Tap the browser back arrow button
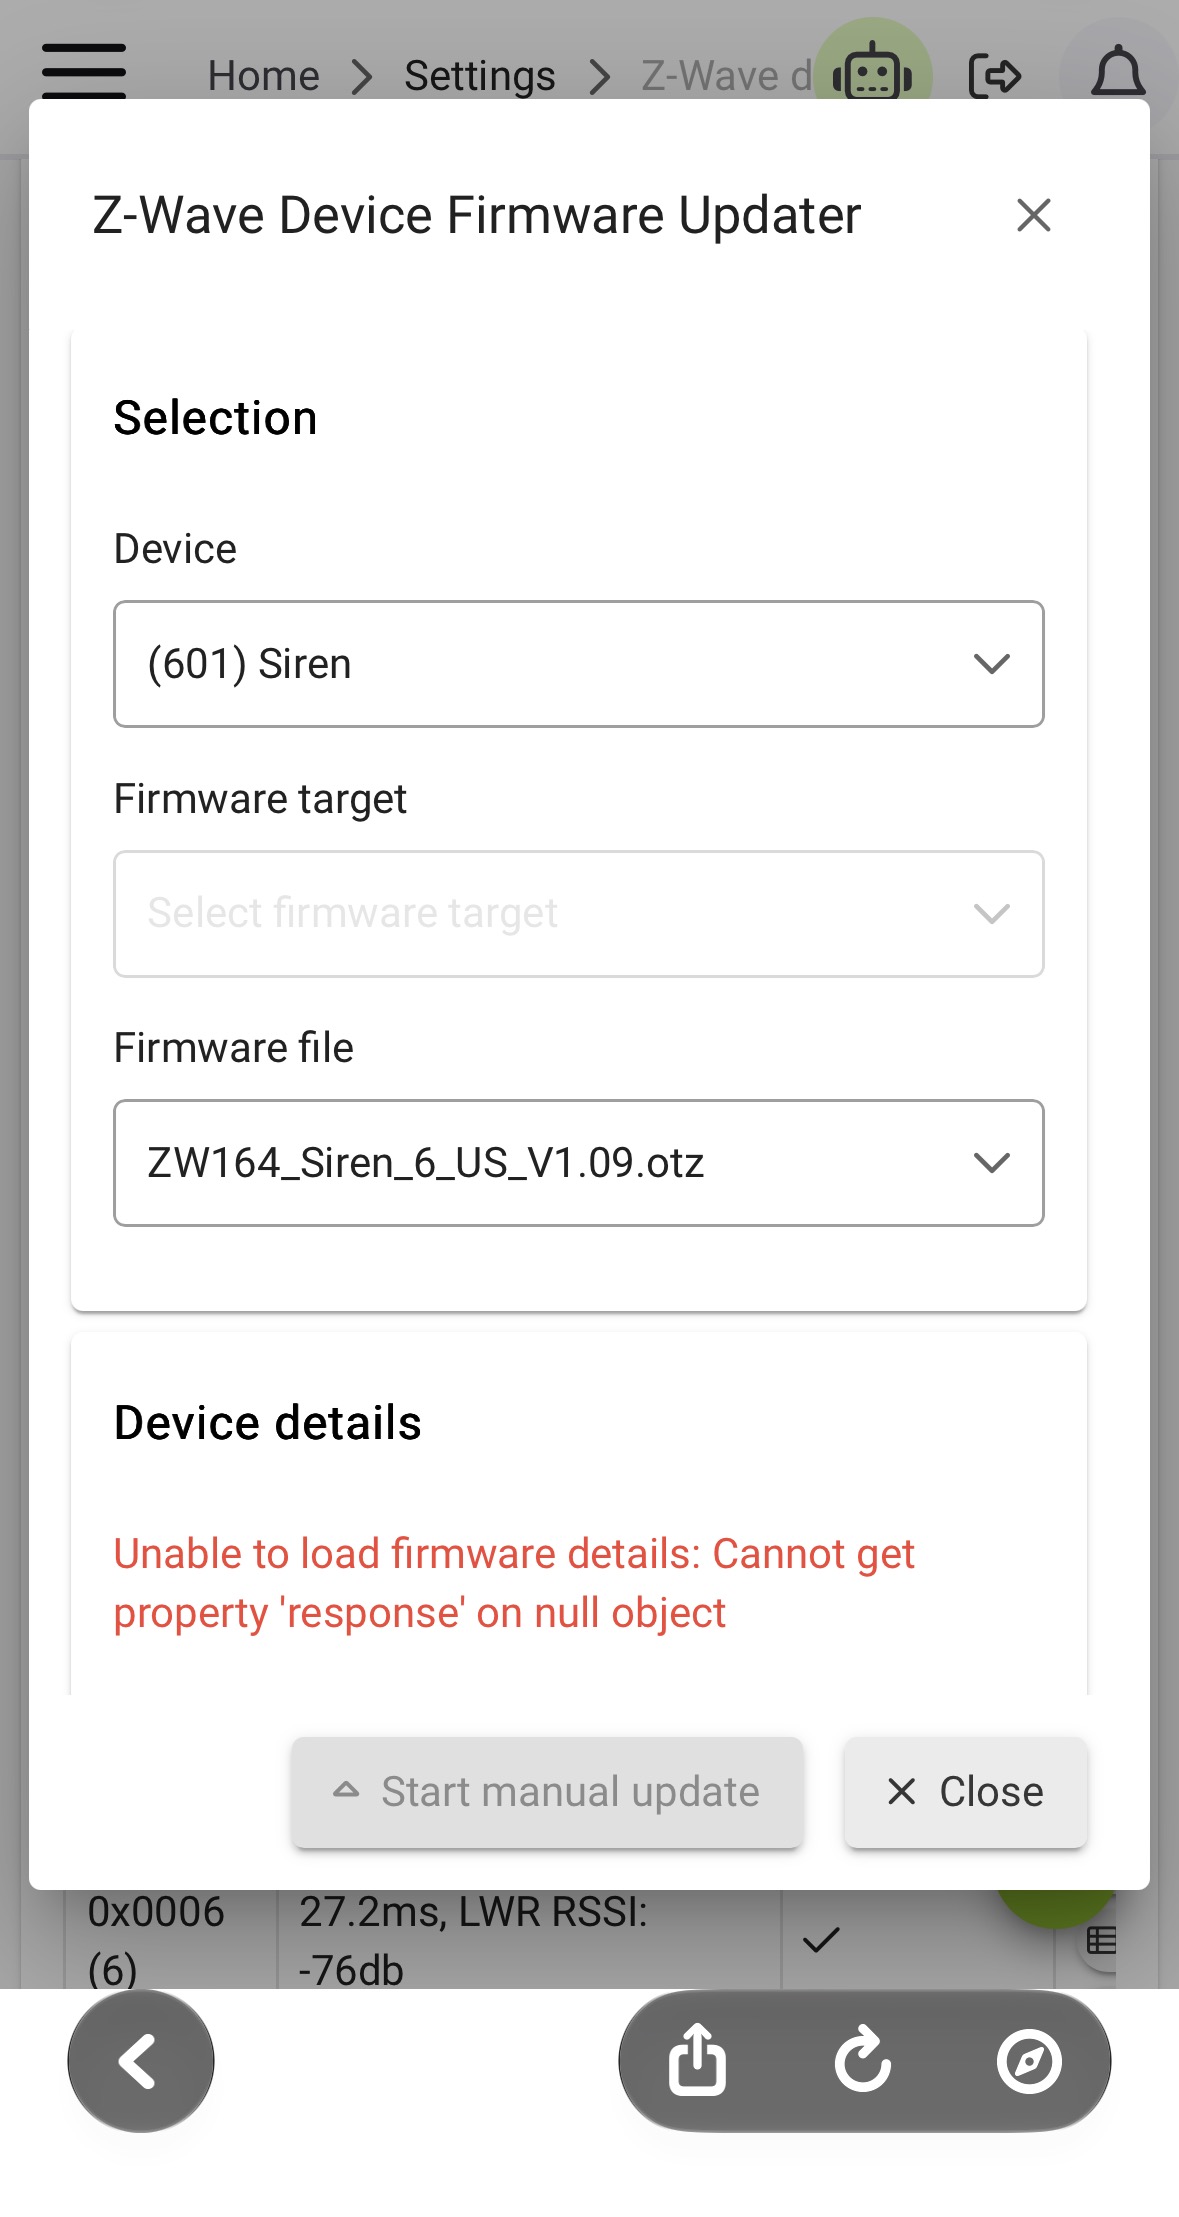This screenshot has height=2217, width=1179. (141, 2061)
